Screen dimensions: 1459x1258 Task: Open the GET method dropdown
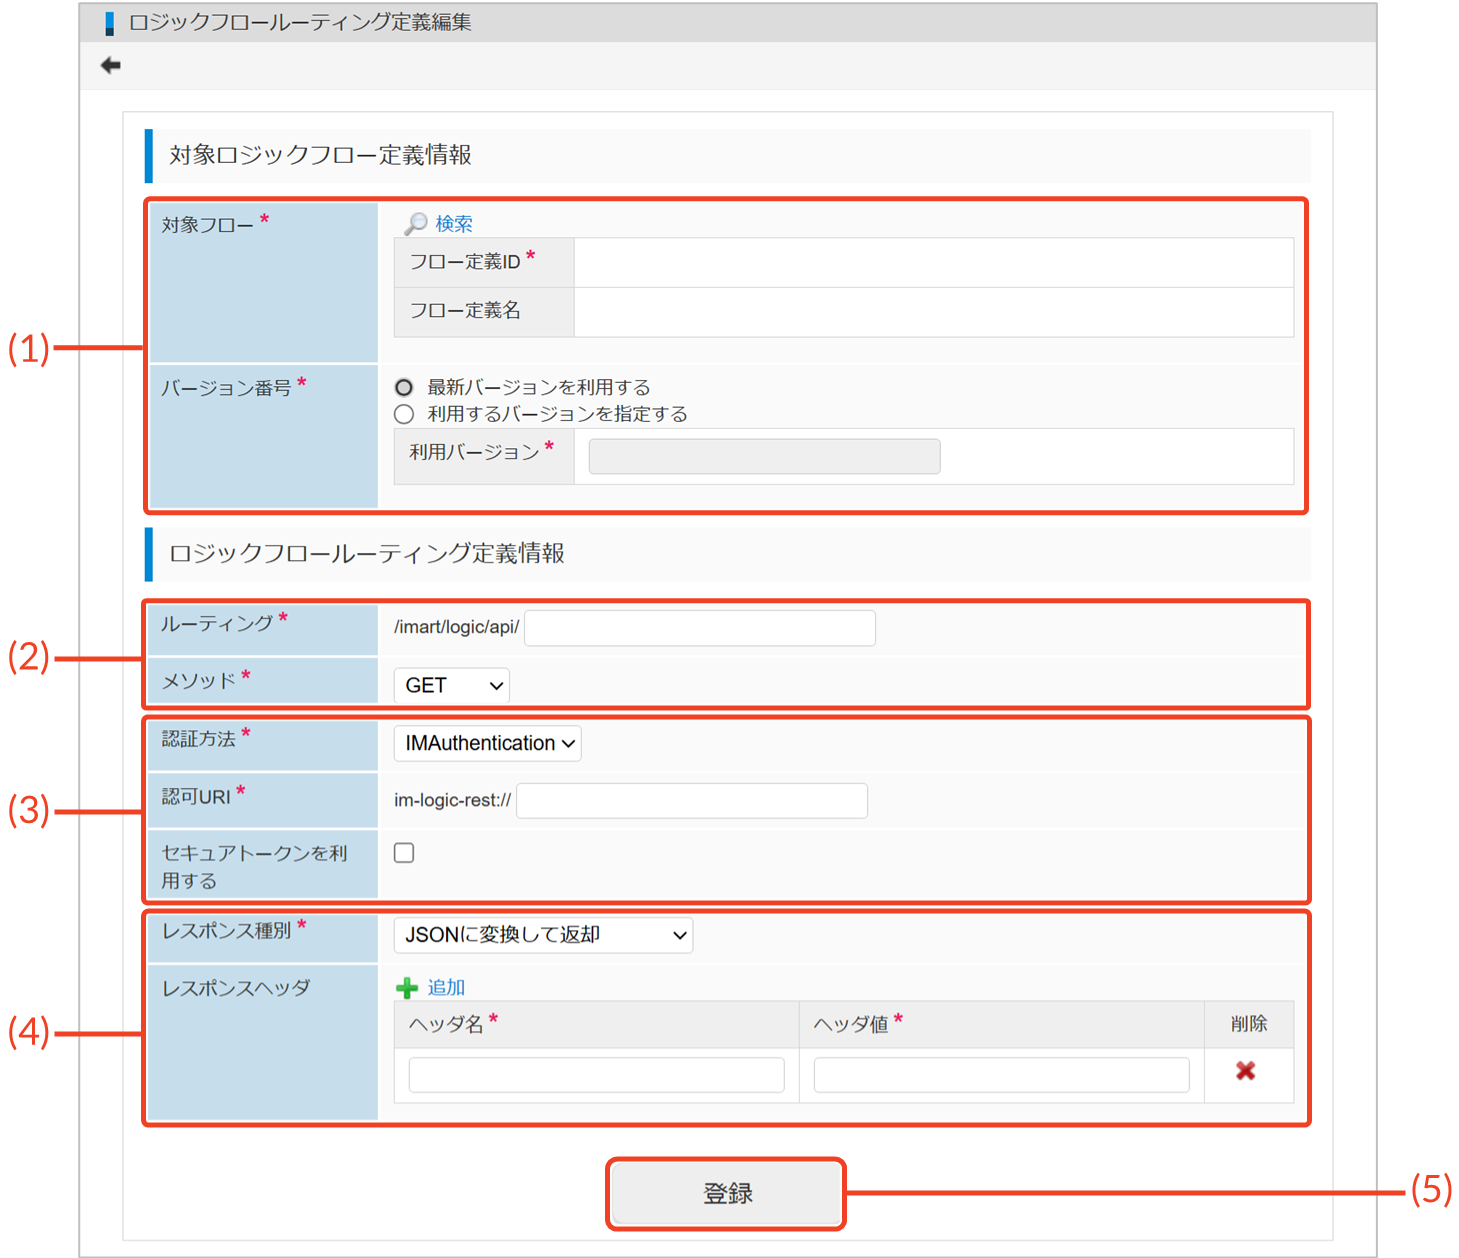[x=452, y=686]
